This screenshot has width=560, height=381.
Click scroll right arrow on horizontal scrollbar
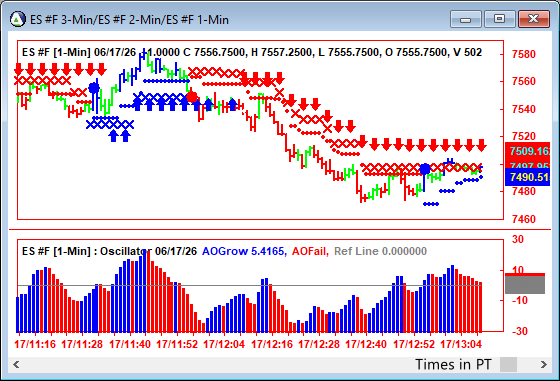[x=544, y=365]
